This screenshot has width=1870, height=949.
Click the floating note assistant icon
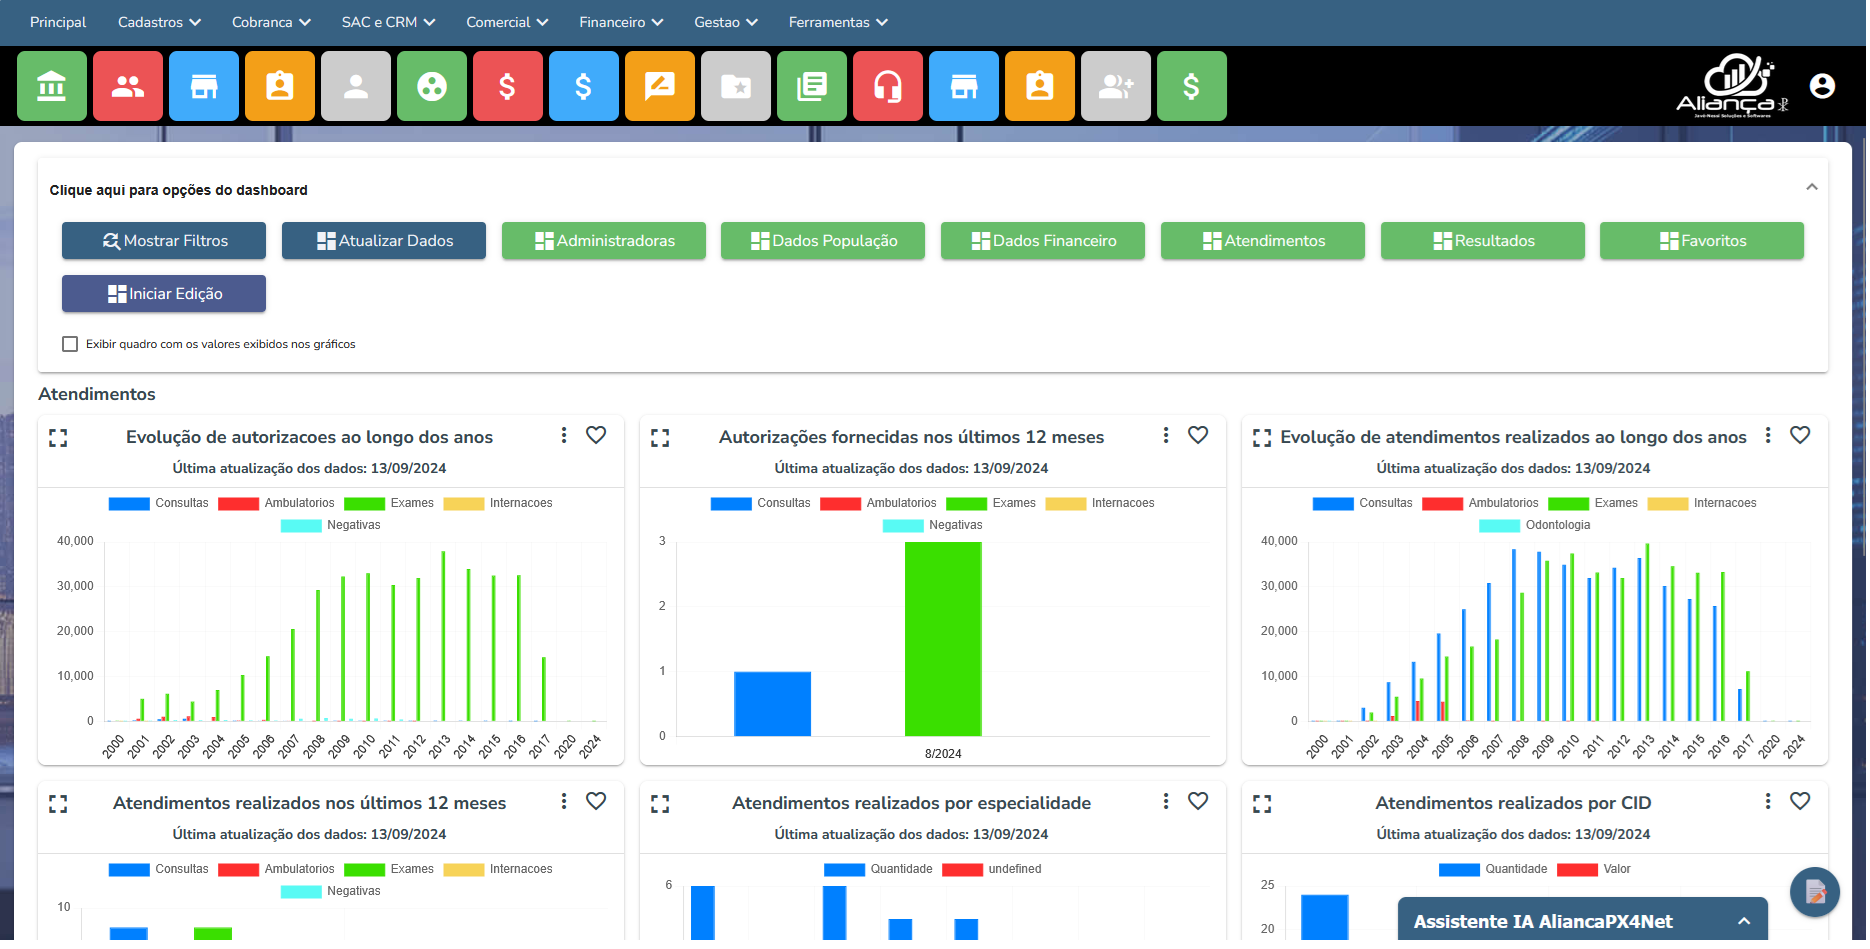(1815, 892)
